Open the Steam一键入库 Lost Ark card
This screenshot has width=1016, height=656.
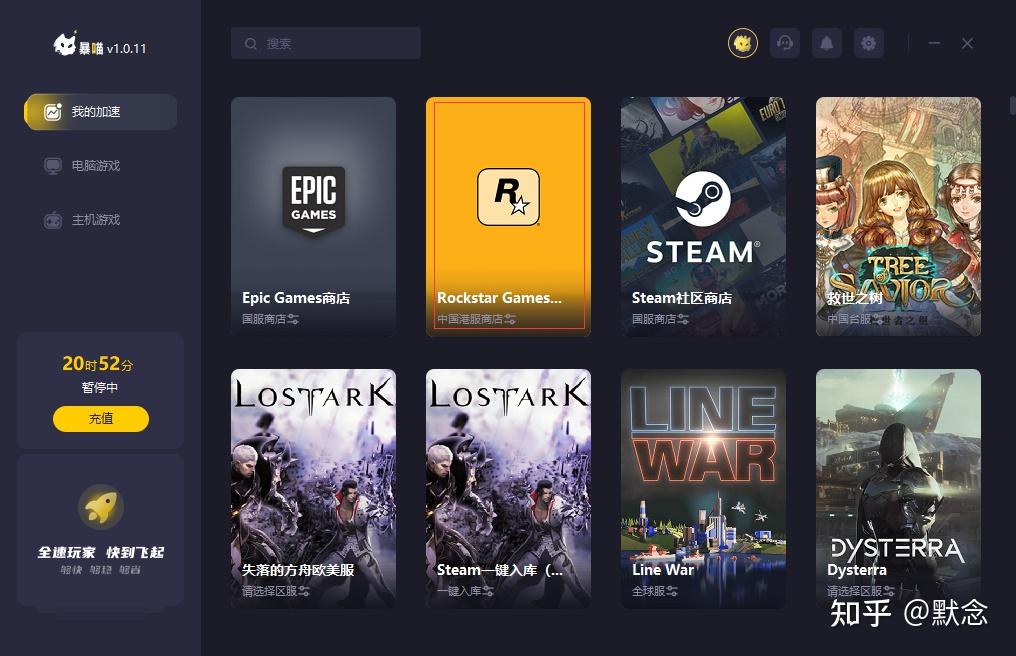tap(509, 489)
